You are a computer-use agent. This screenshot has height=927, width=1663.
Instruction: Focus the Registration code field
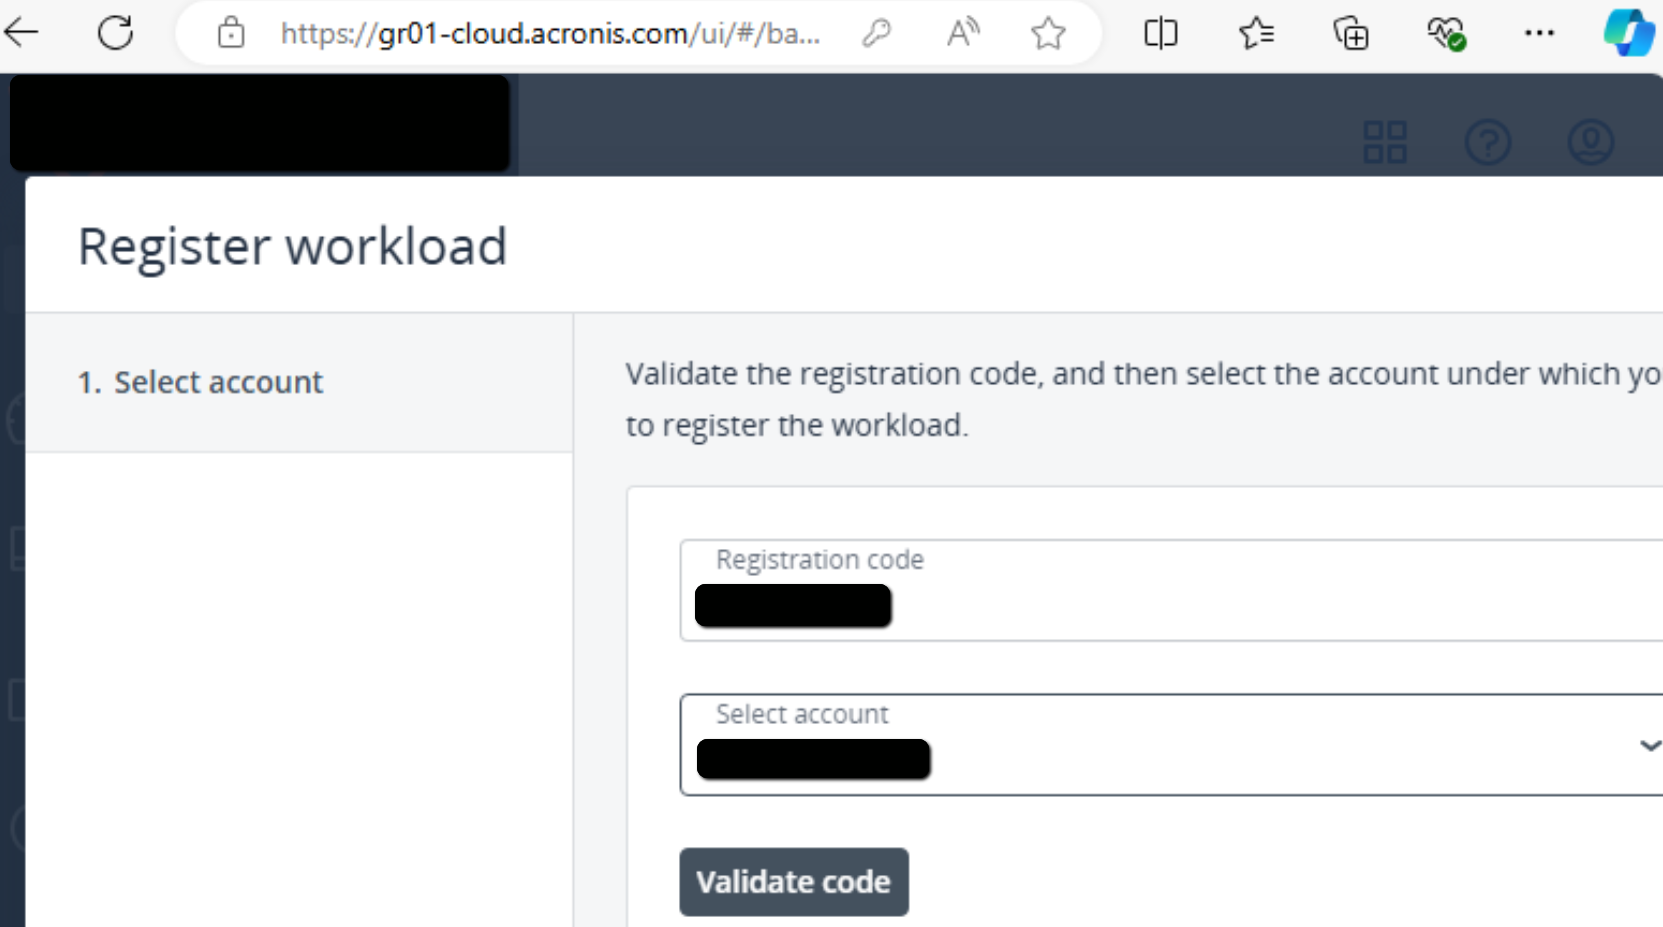[x=1171, y=590]
